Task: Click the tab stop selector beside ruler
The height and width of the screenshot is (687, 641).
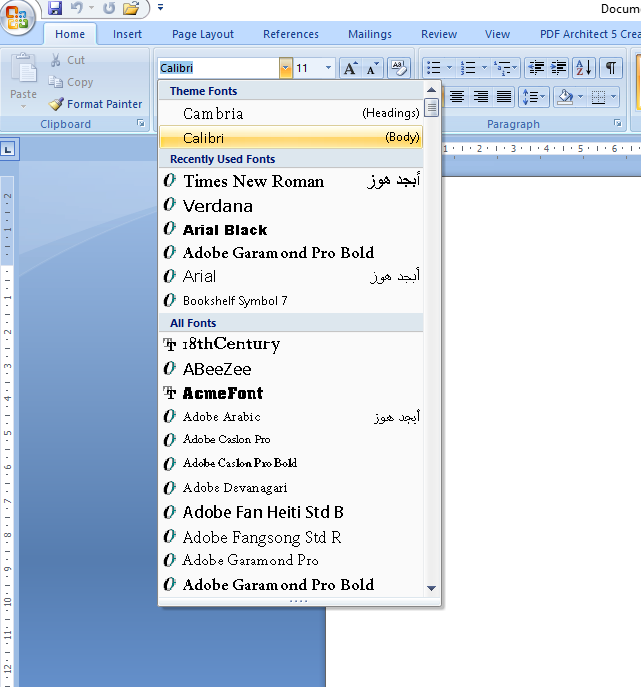Action: [8, 149]
